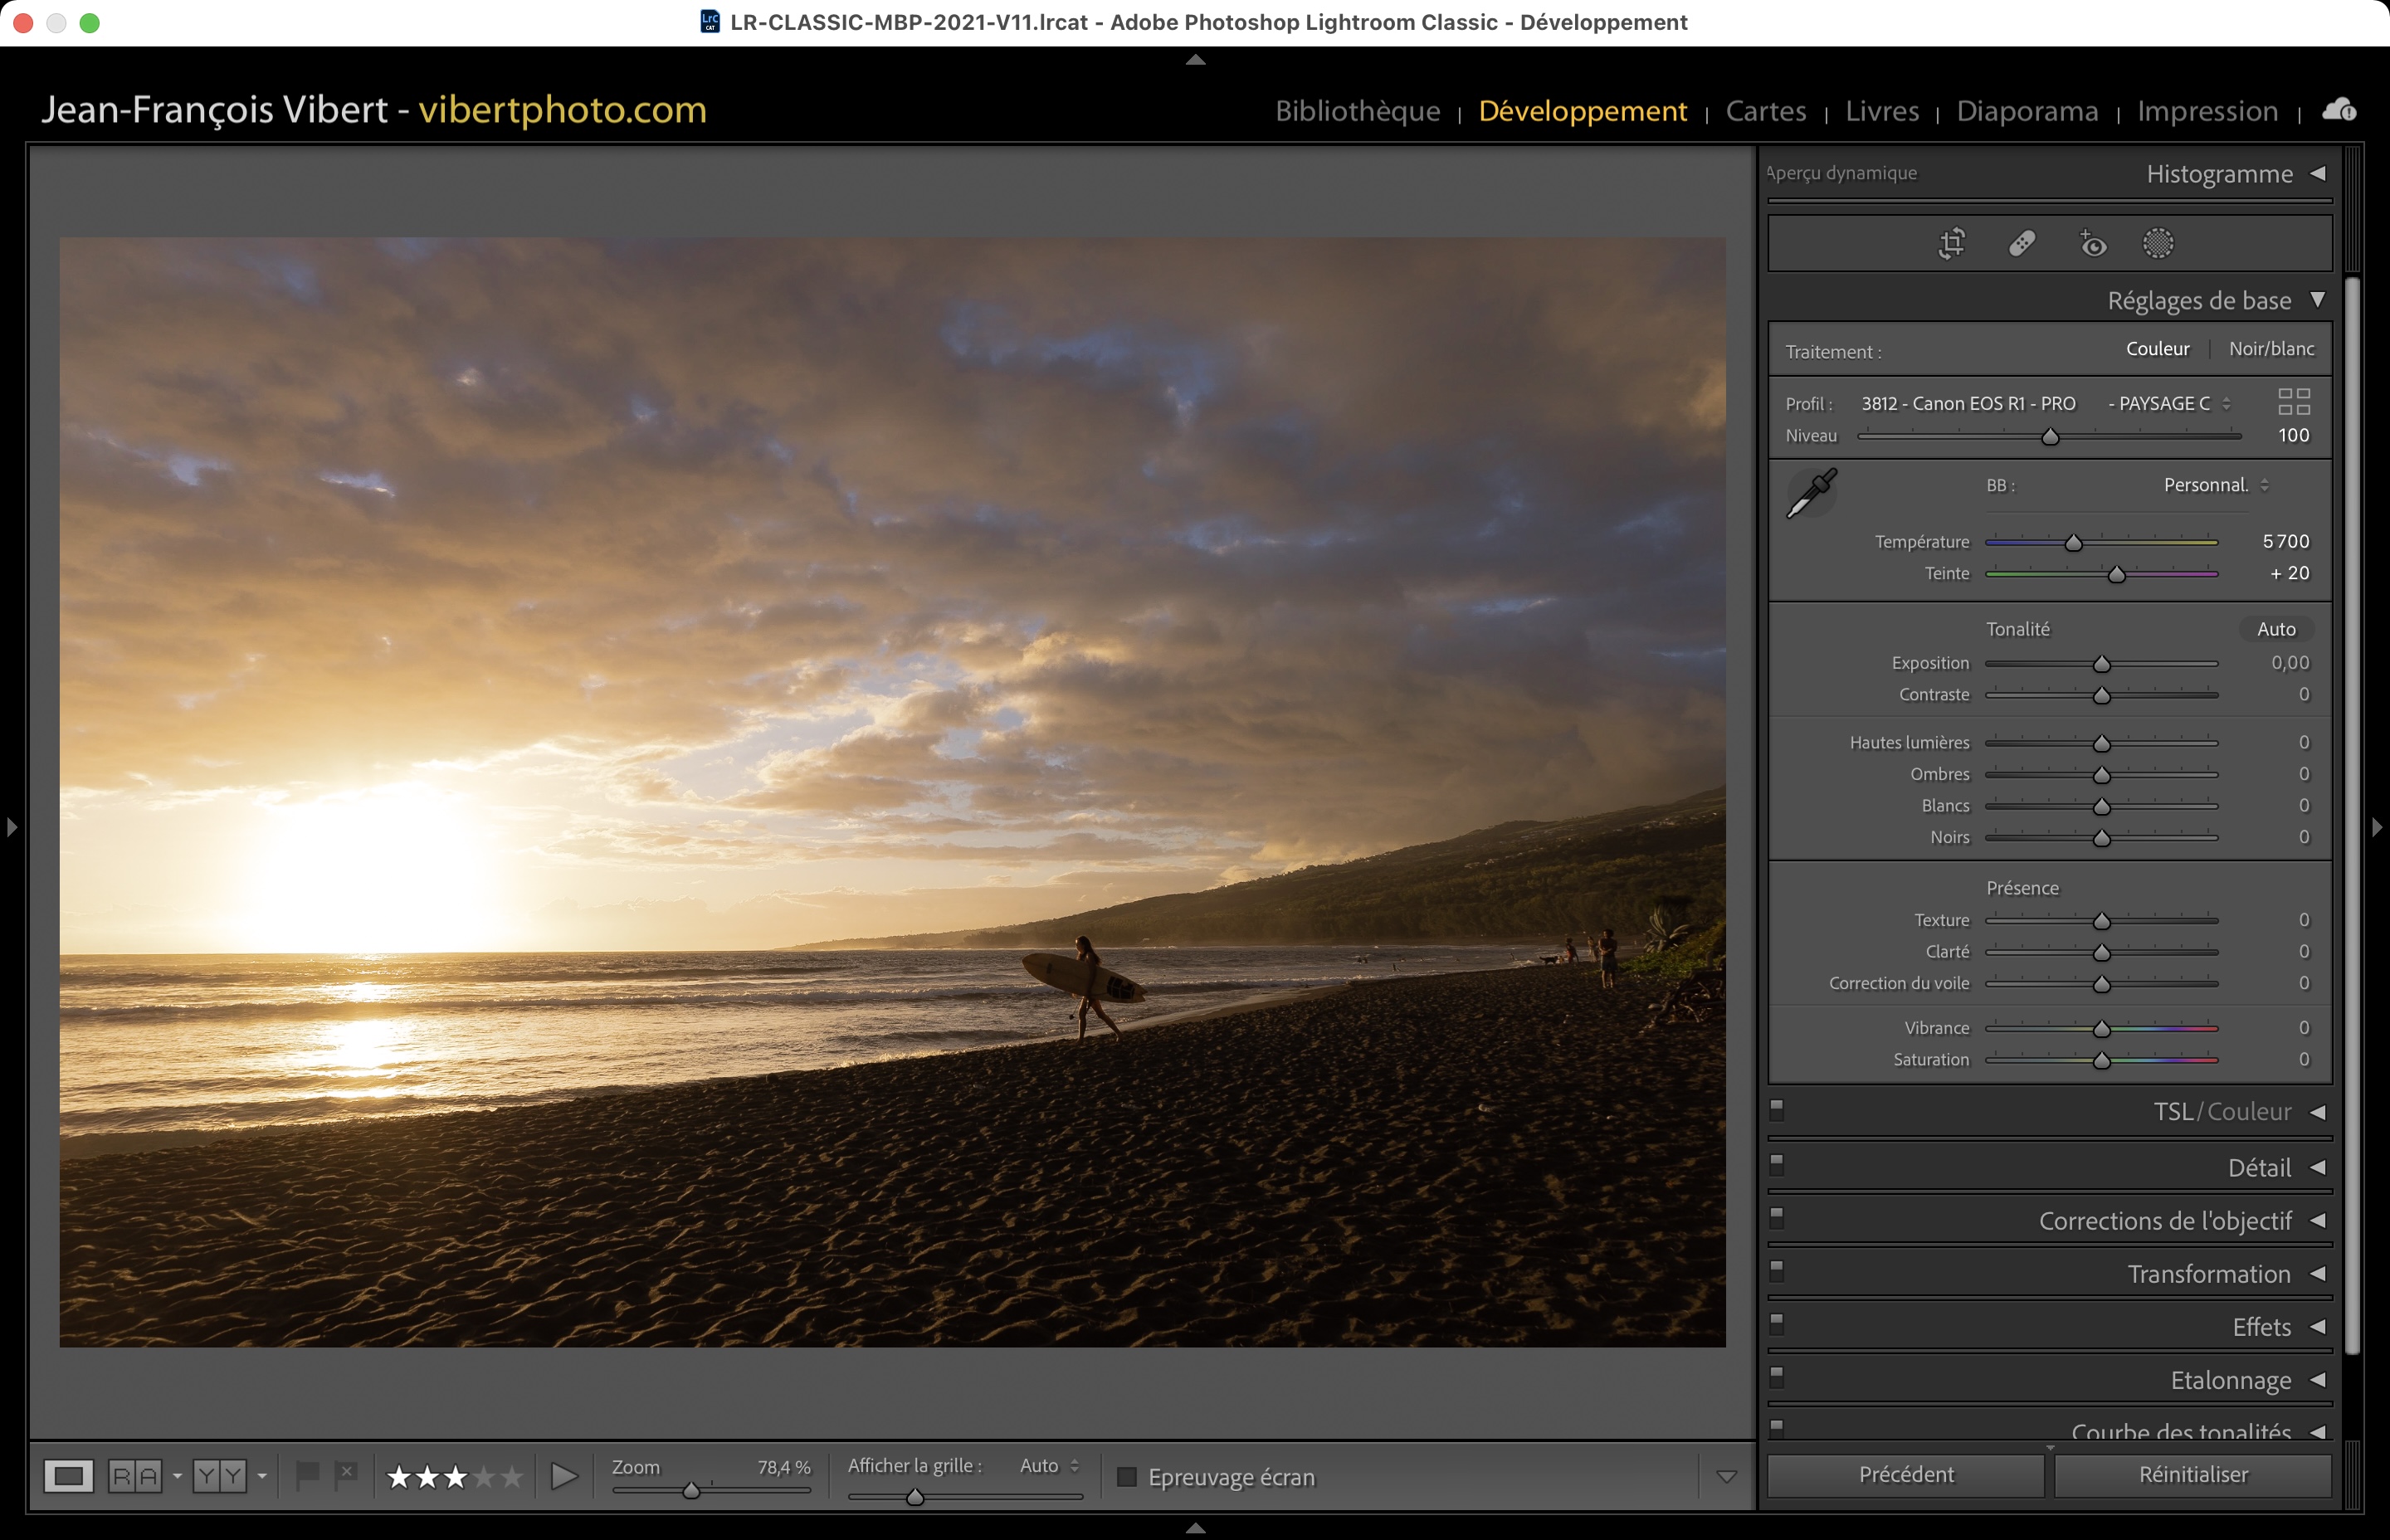Enable the Epreuvage écran checkbox
2390x1540 pixels.
coord(1127,1477)
